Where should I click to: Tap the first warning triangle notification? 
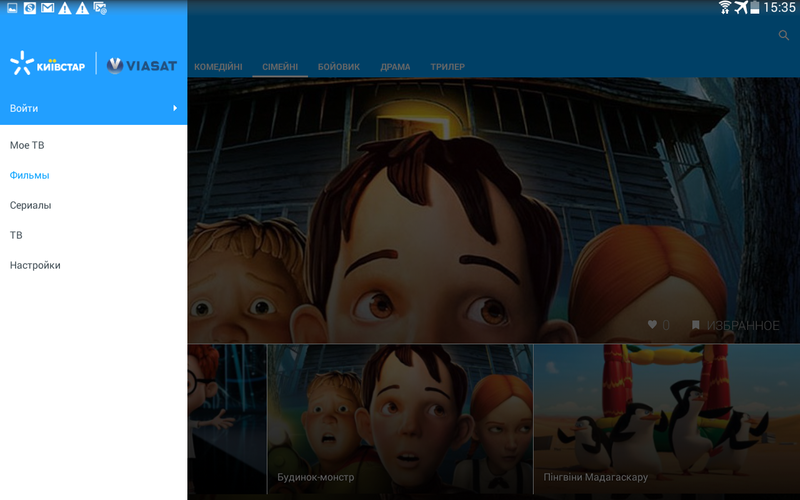65,8
